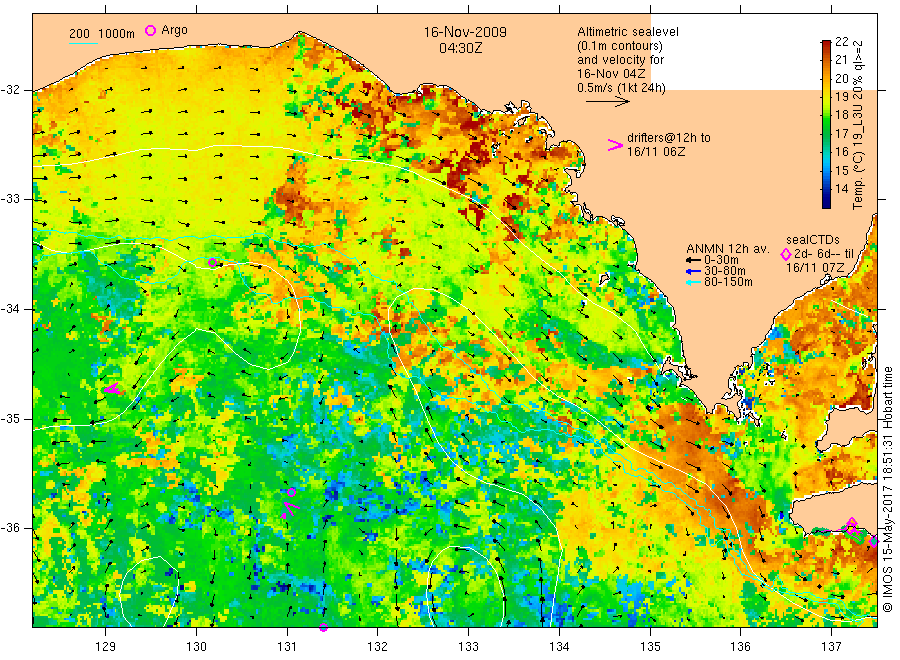The image size is (900, 660).
Task: Click the '(0.1m contours)' caption line
Action: [x=619, y=46]
